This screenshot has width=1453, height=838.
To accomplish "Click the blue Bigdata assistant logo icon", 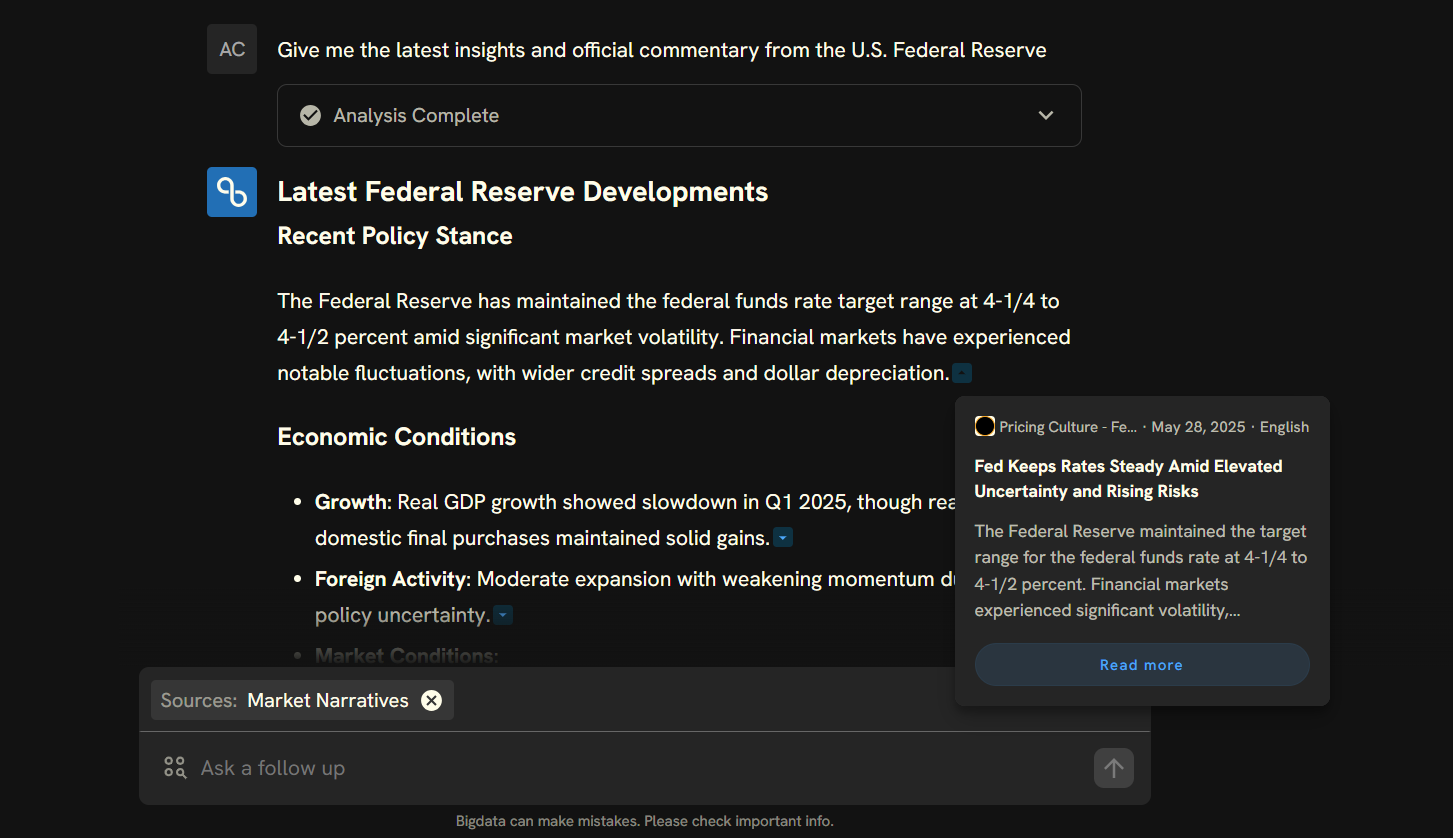I will 232,192.
